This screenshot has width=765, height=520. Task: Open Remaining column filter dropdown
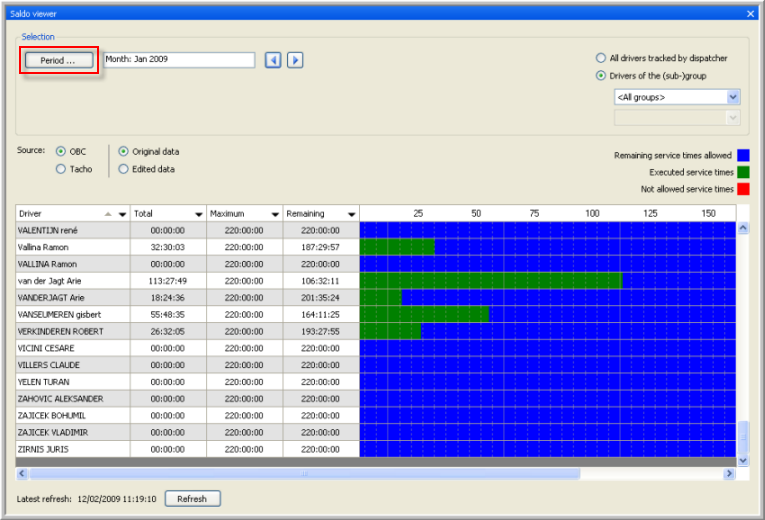click(351, 214)
